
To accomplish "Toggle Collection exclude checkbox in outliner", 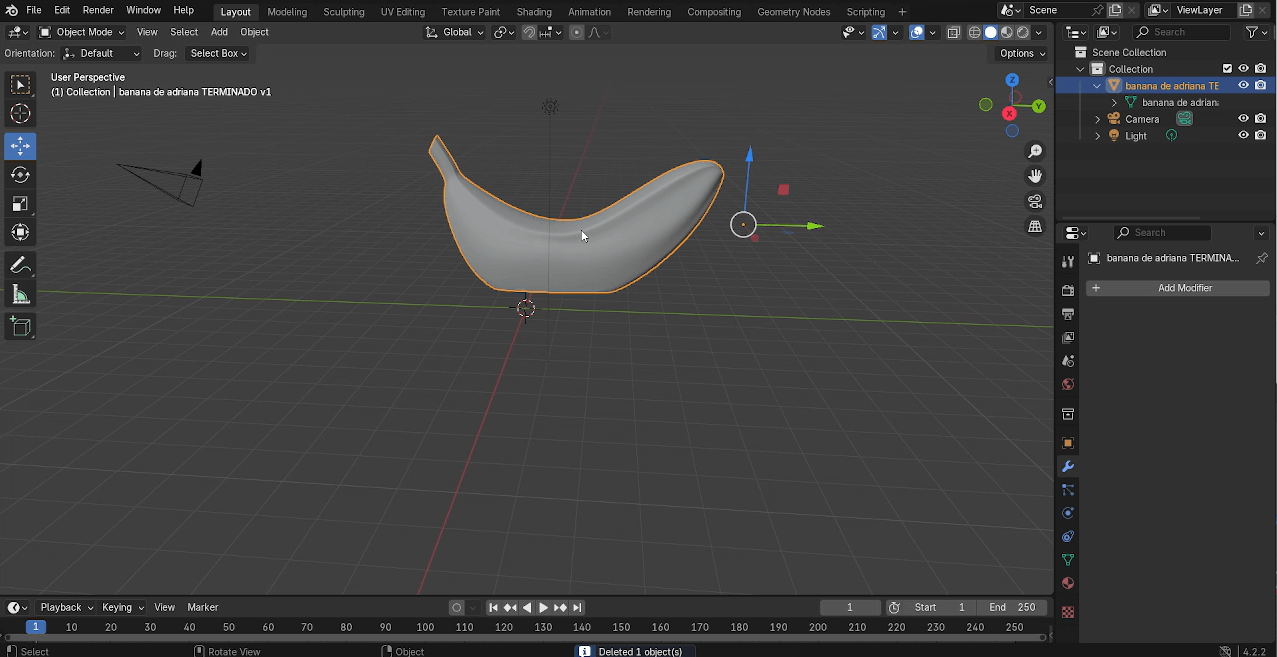I will (1227, 69).
